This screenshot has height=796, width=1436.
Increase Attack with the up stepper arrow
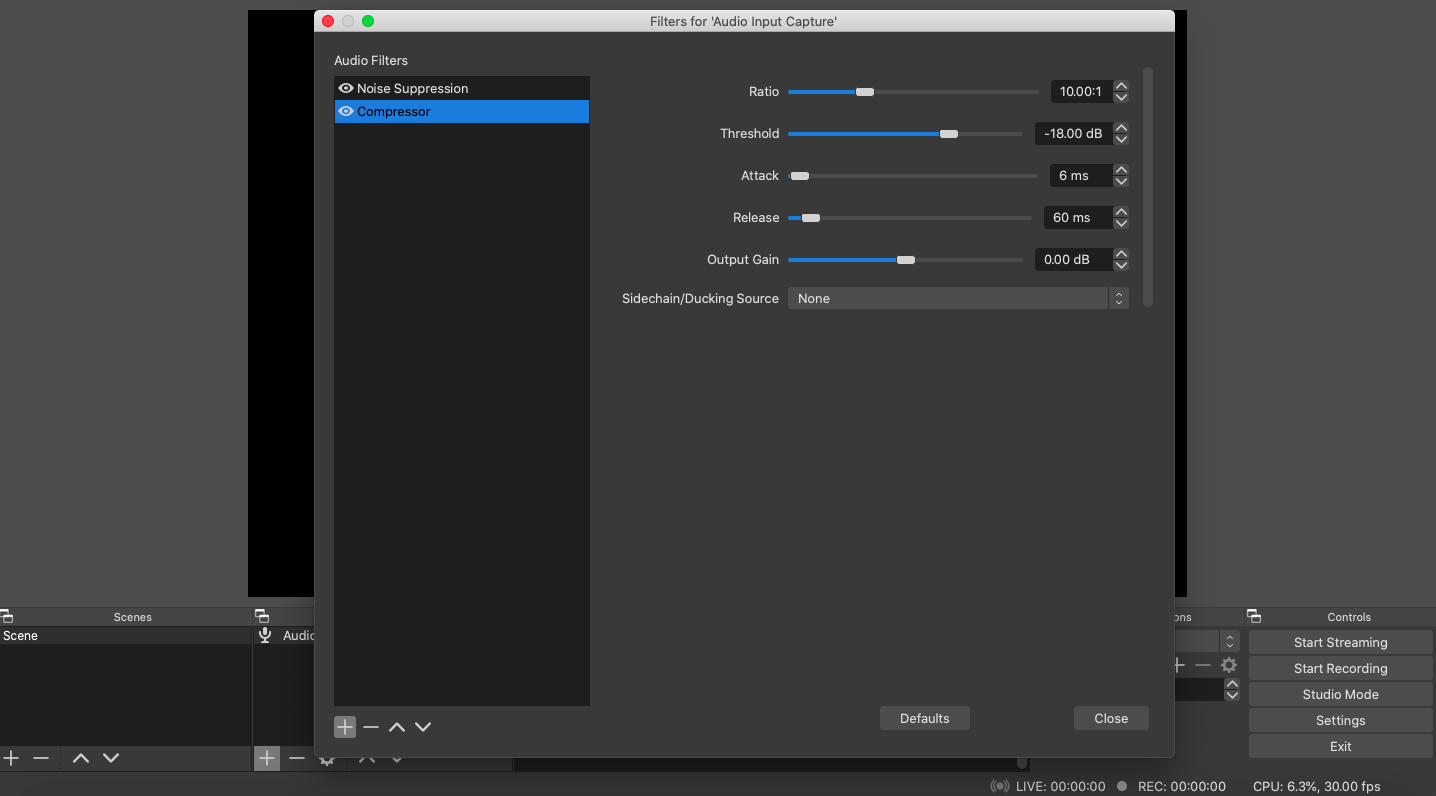click(1121, 170)
